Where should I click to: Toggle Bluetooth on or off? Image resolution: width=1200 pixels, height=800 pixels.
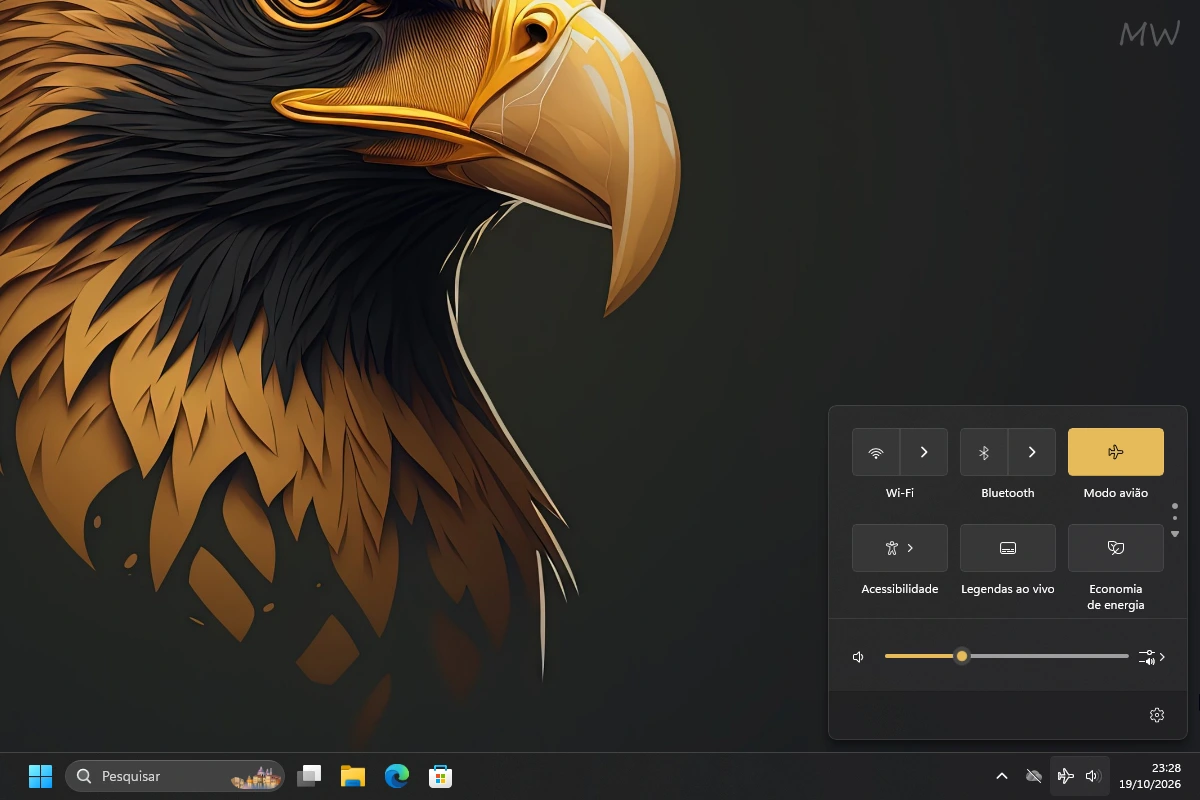click(984, 452)
